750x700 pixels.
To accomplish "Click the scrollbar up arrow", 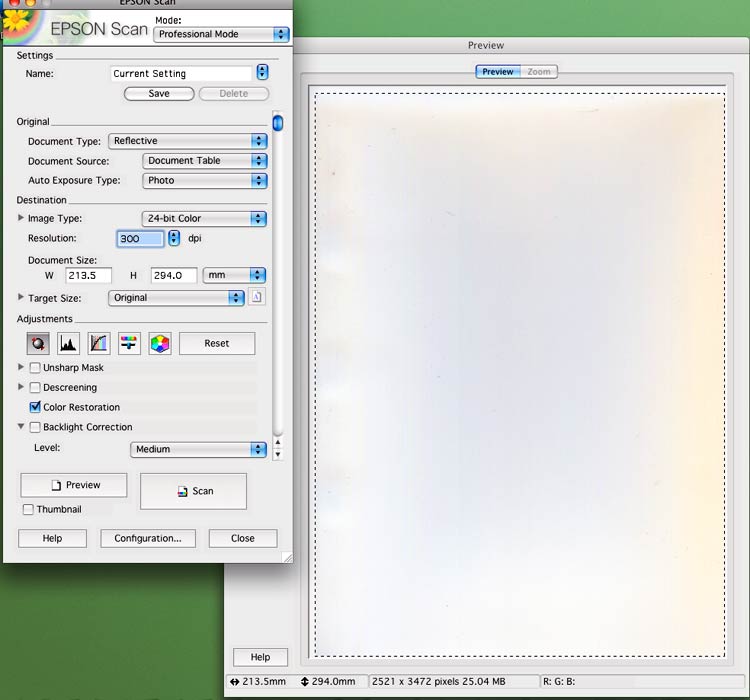I will pos(277,442).
